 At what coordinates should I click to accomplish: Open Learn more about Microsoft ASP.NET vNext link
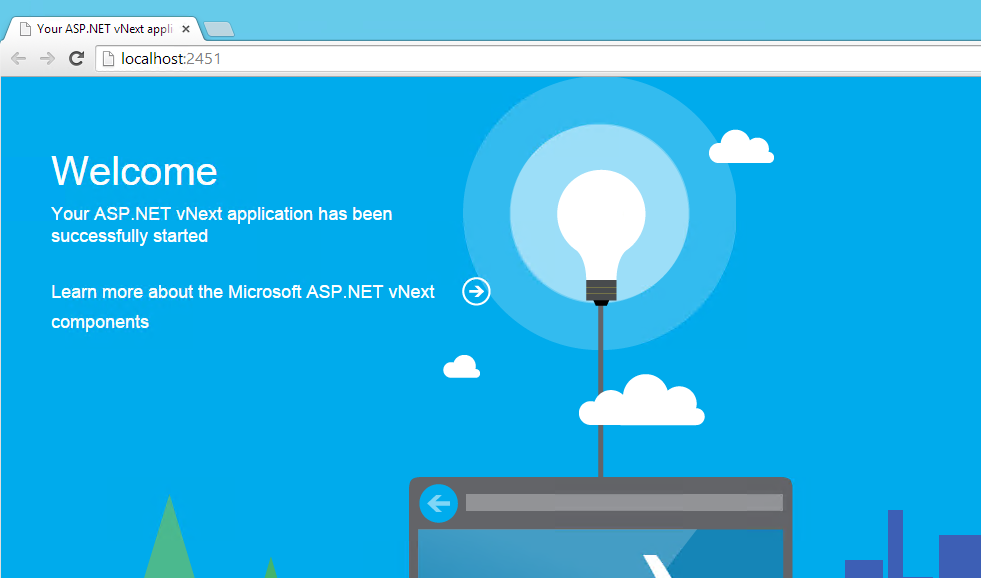point(243,307)
